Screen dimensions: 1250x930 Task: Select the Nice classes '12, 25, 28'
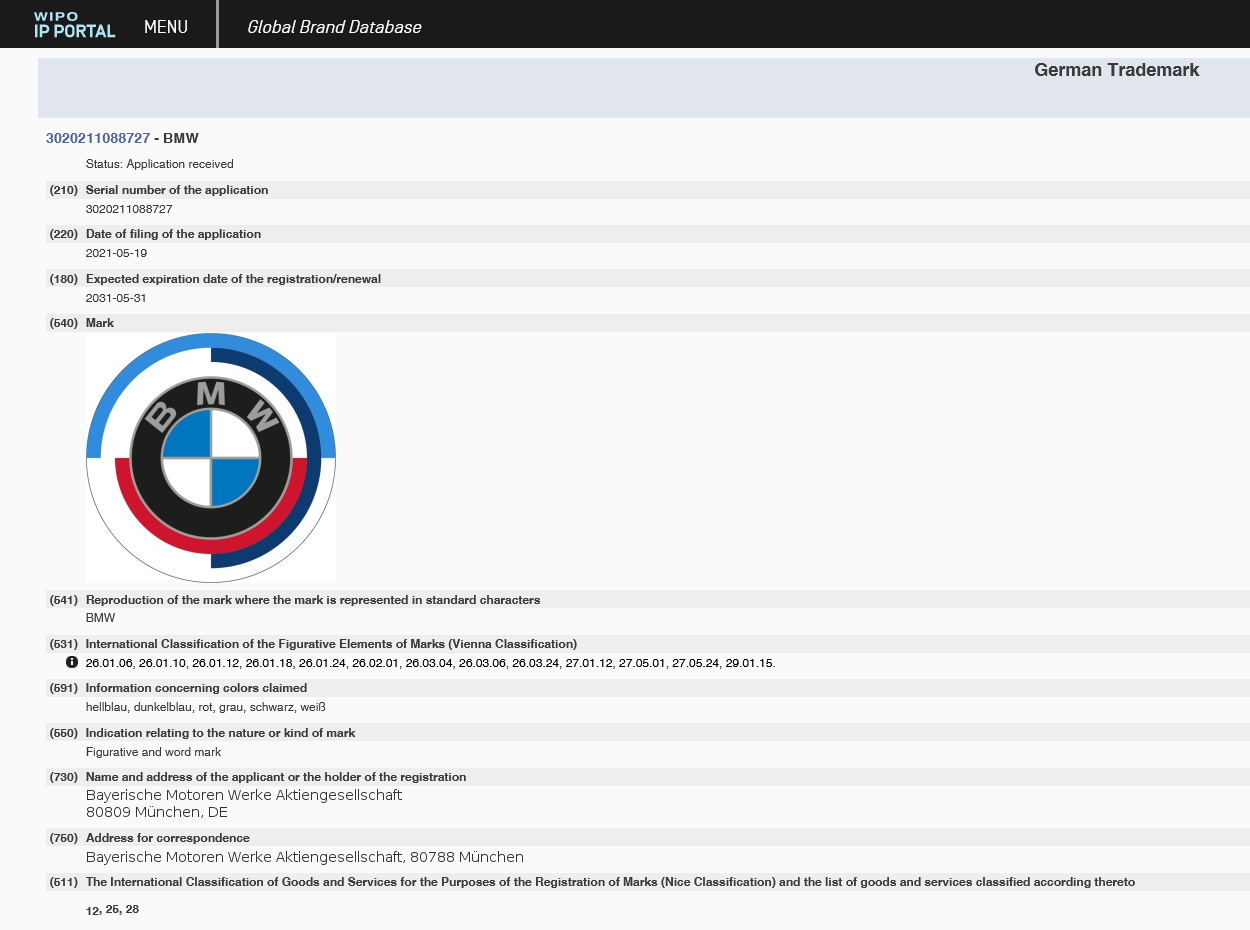pyautogui.click(x=112, y=910)
